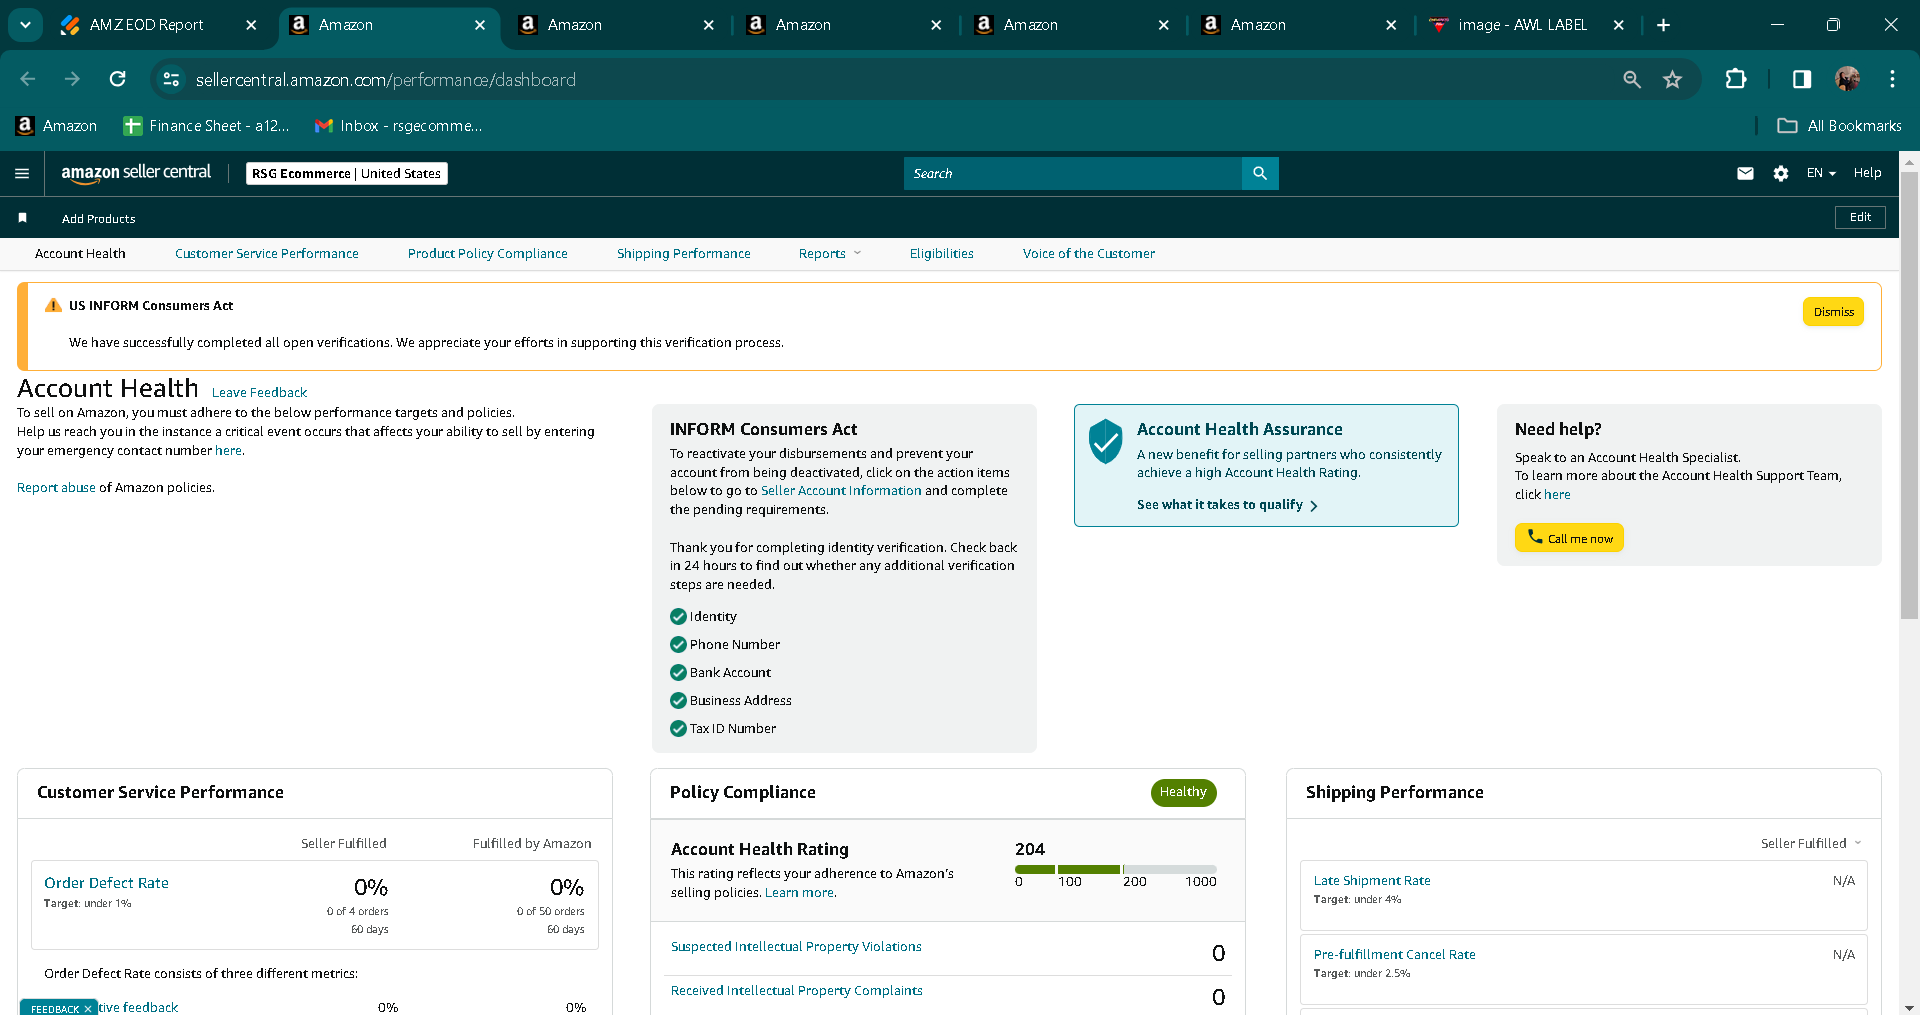
Task: Open the Amazon bookmark in bookmarks bar
Action: (x=57, y=126)
